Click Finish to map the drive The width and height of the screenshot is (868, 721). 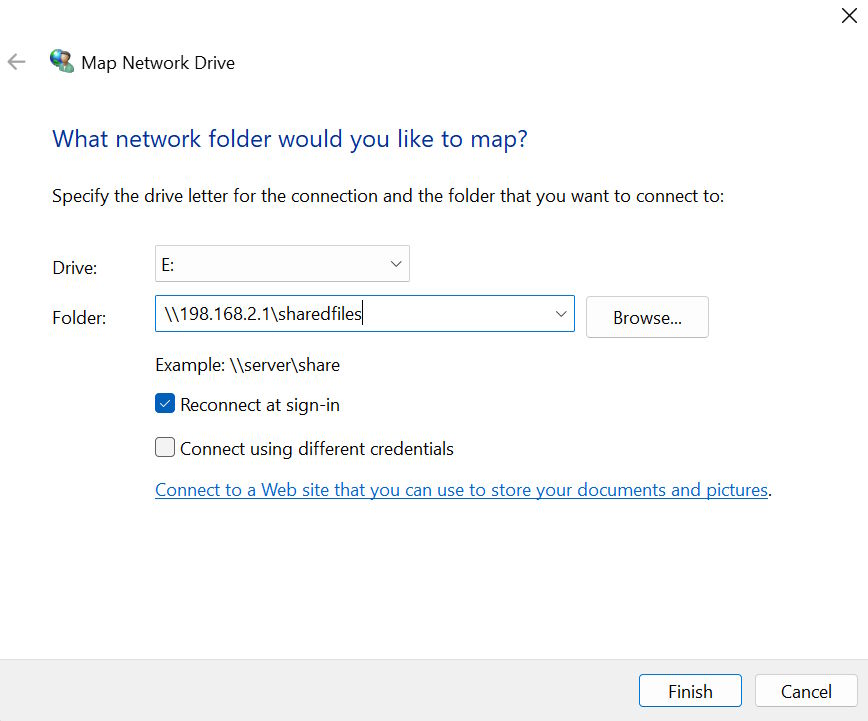[690, 691]
